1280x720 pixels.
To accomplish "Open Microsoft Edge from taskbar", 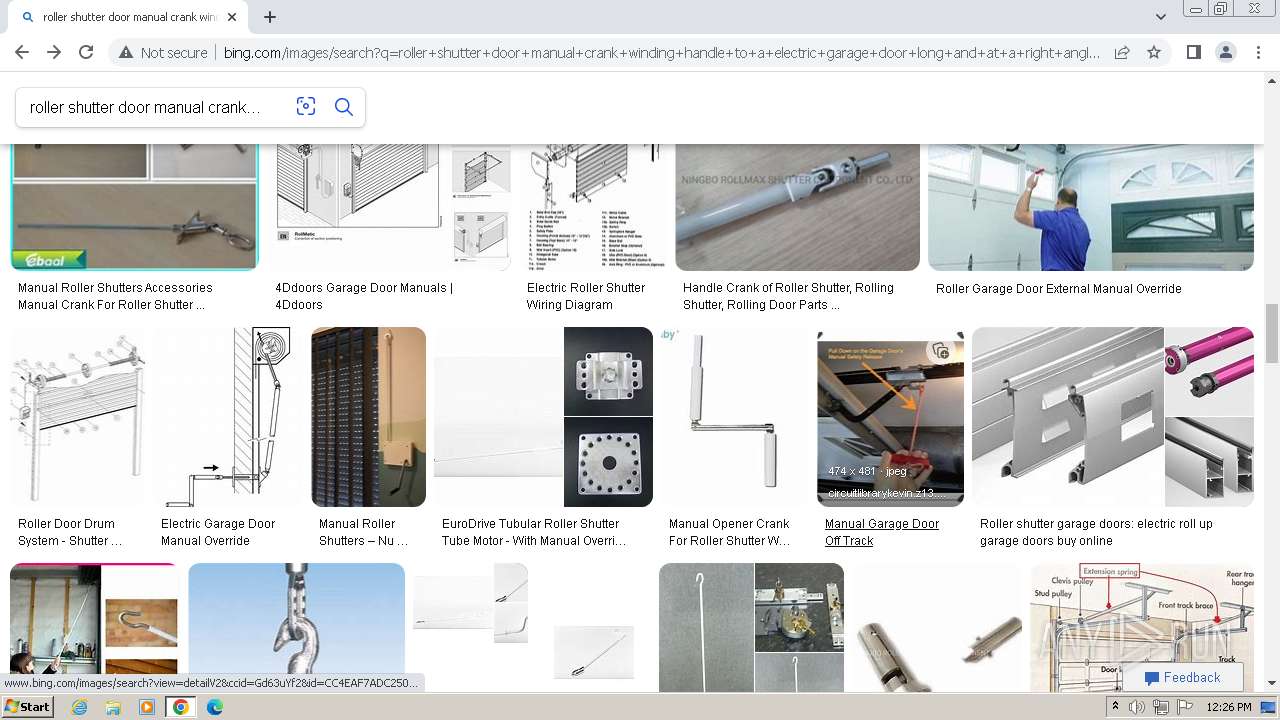I will (215, 707).
